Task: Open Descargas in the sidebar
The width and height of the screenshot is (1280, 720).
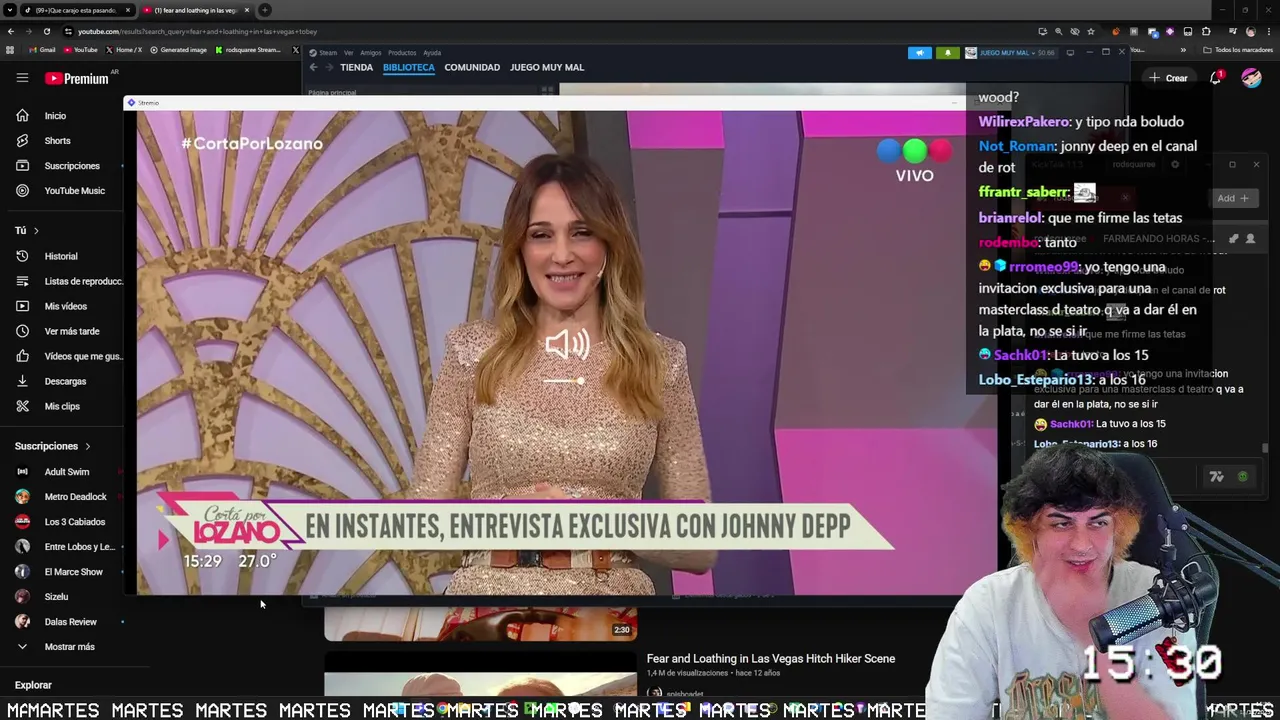Action: (x=65, y=381)
